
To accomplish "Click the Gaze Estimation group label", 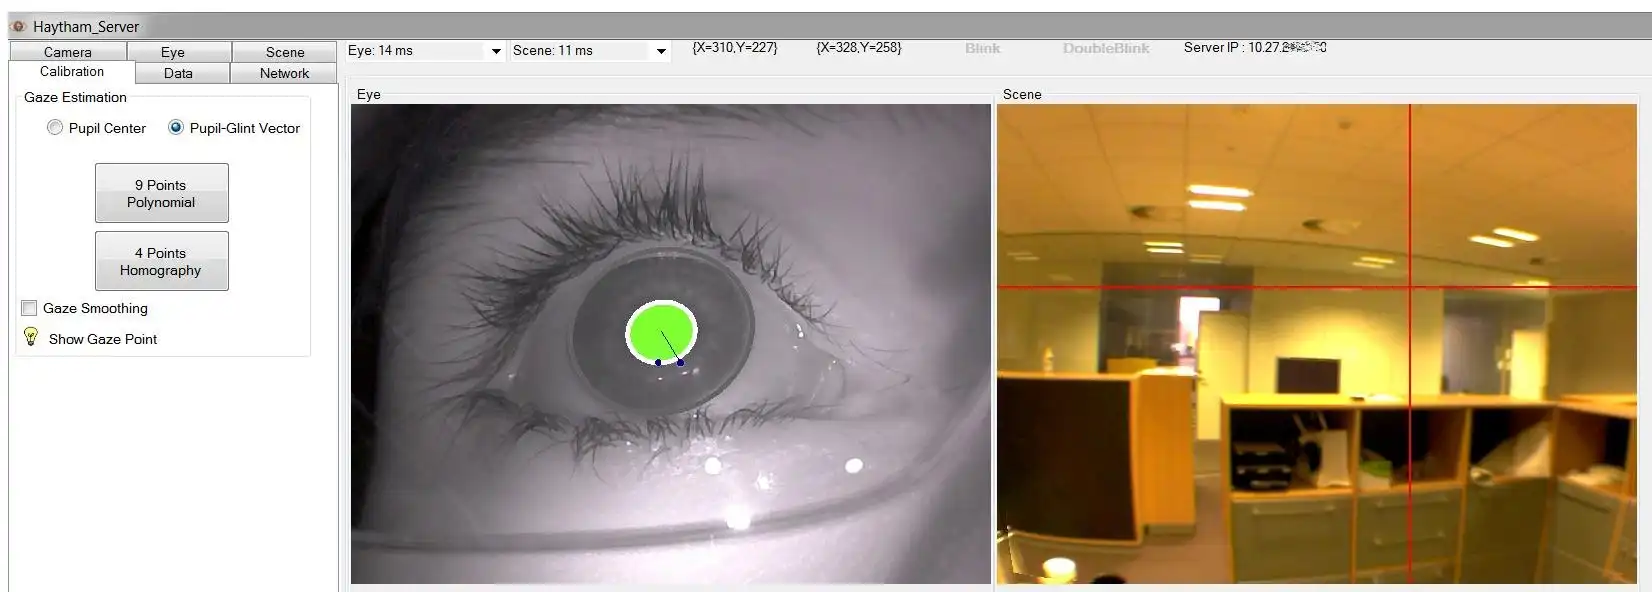I will [x=75, y=97].
